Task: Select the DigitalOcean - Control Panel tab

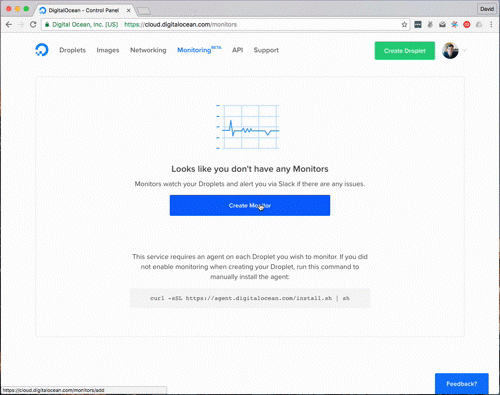Action: [83, 10]
